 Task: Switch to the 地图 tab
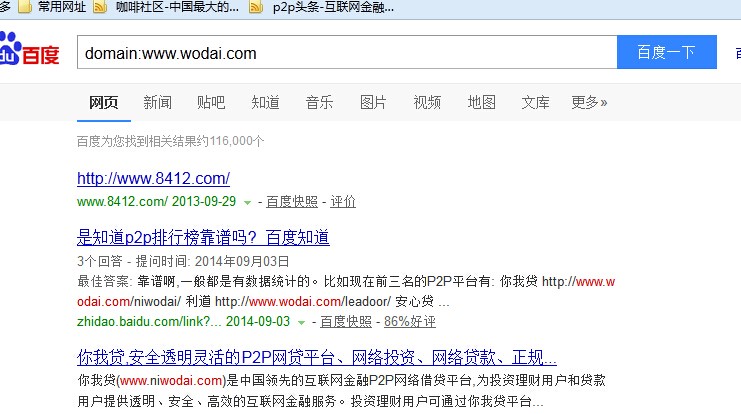click(x=481, y=102)
